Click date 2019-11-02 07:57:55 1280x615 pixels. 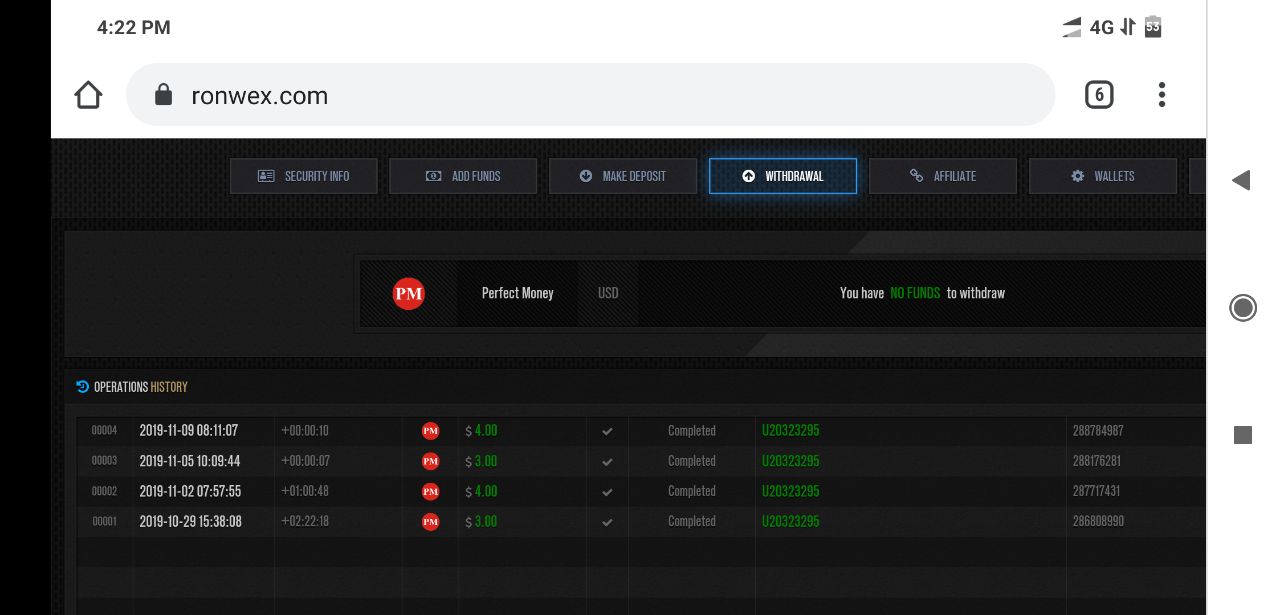[x=190, y=491]
